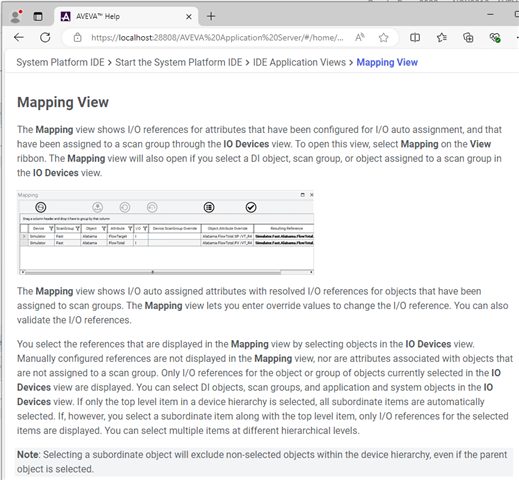Click the FlowTarget attribute cell
Viewport: 519px width, 480px height.
pyautogui.click(x=120, y=236)
